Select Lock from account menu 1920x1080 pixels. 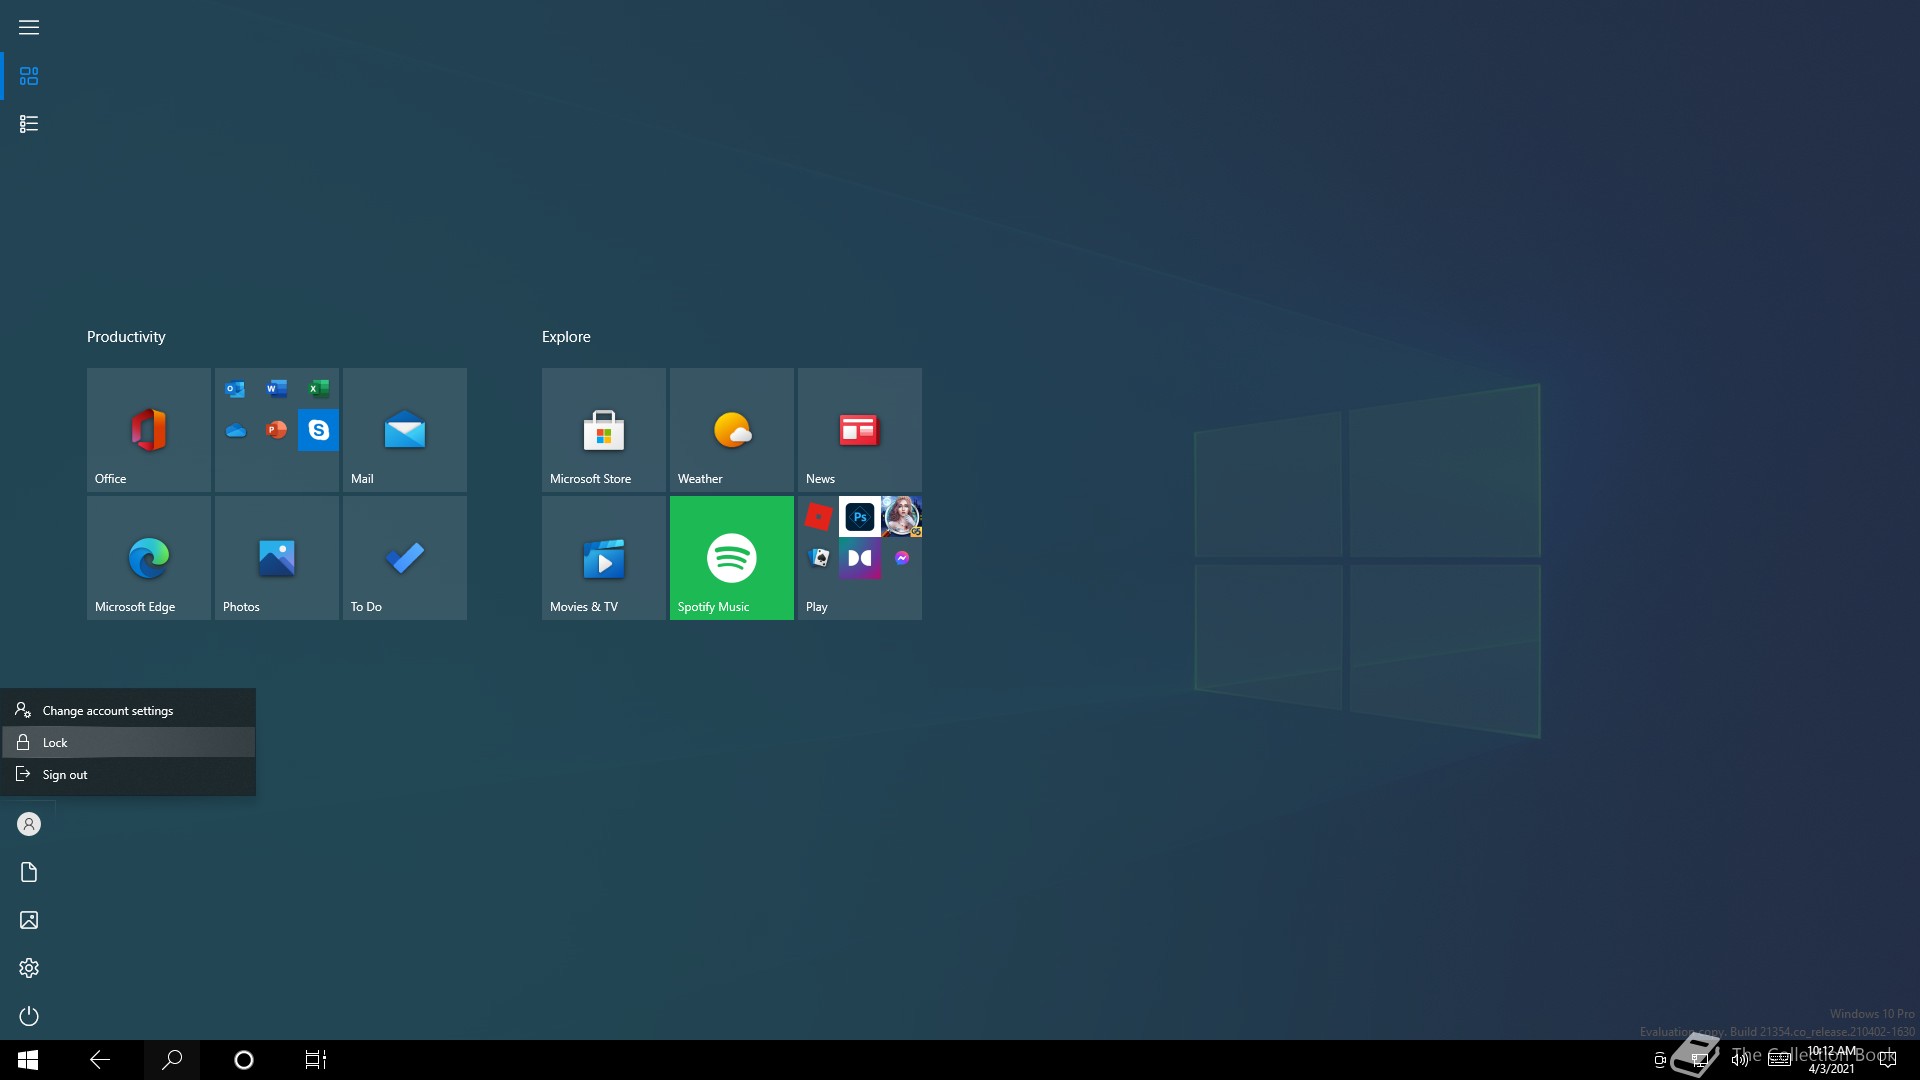click(128, 742)
